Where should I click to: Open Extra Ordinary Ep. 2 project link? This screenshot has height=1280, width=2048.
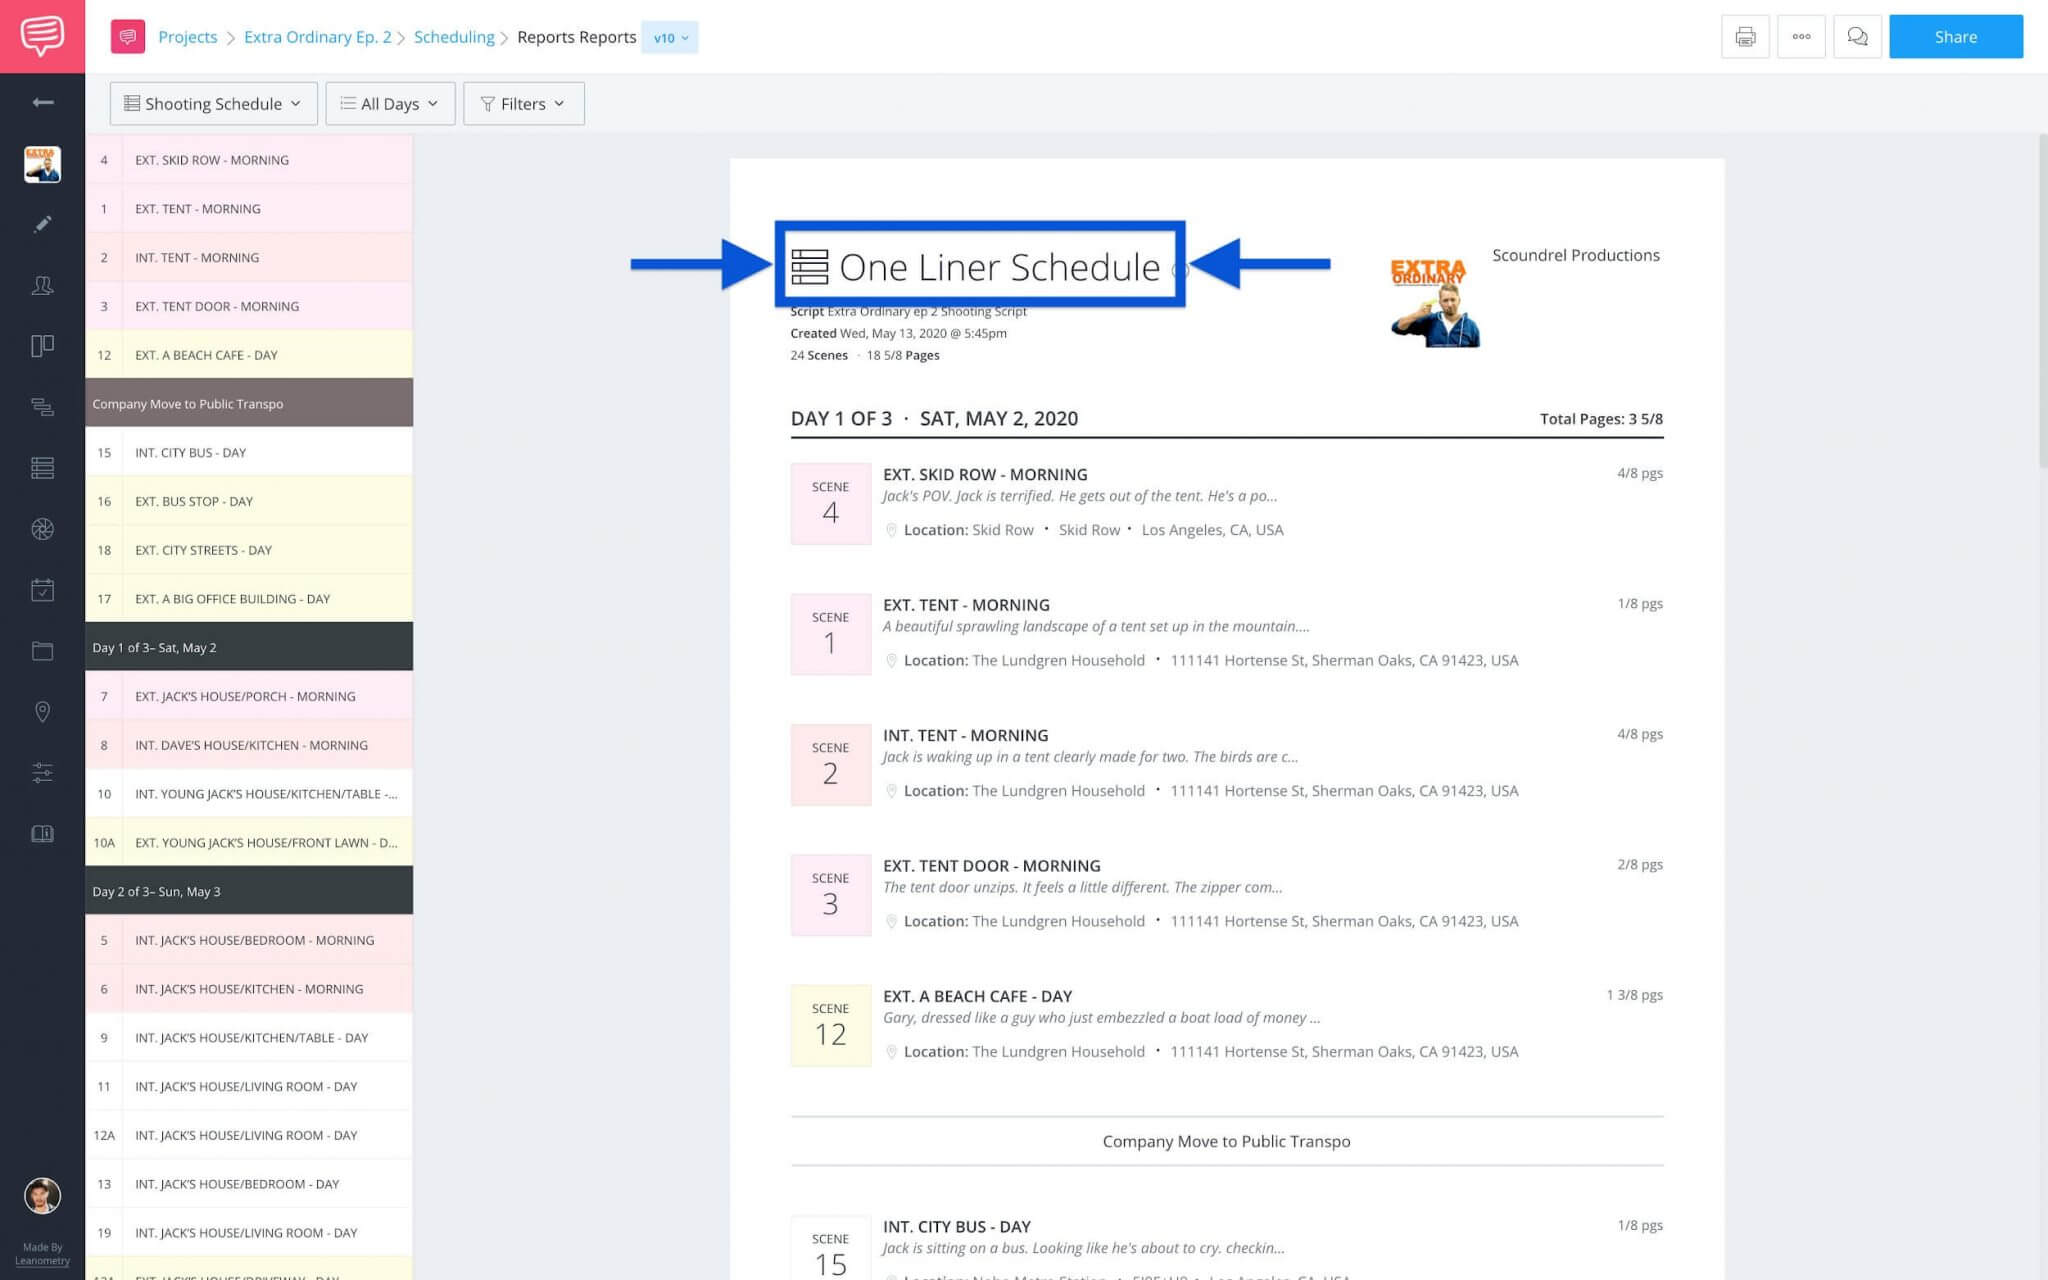[317, 37]
